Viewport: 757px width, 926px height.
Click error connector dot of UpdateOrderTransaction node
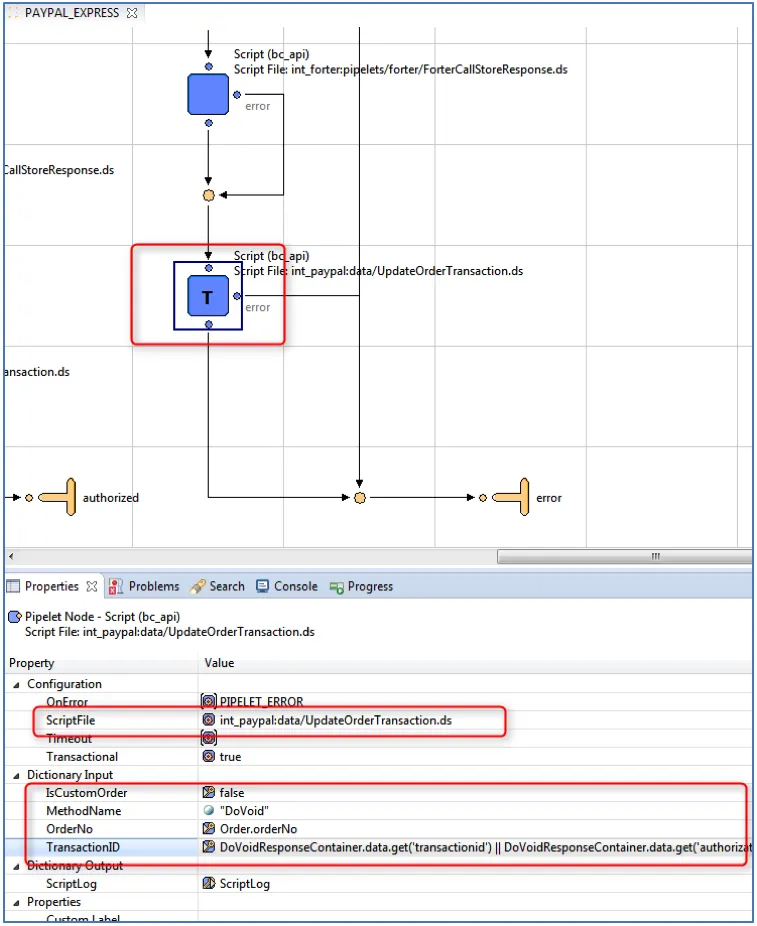pyautogui.click(x=237, y=296)
